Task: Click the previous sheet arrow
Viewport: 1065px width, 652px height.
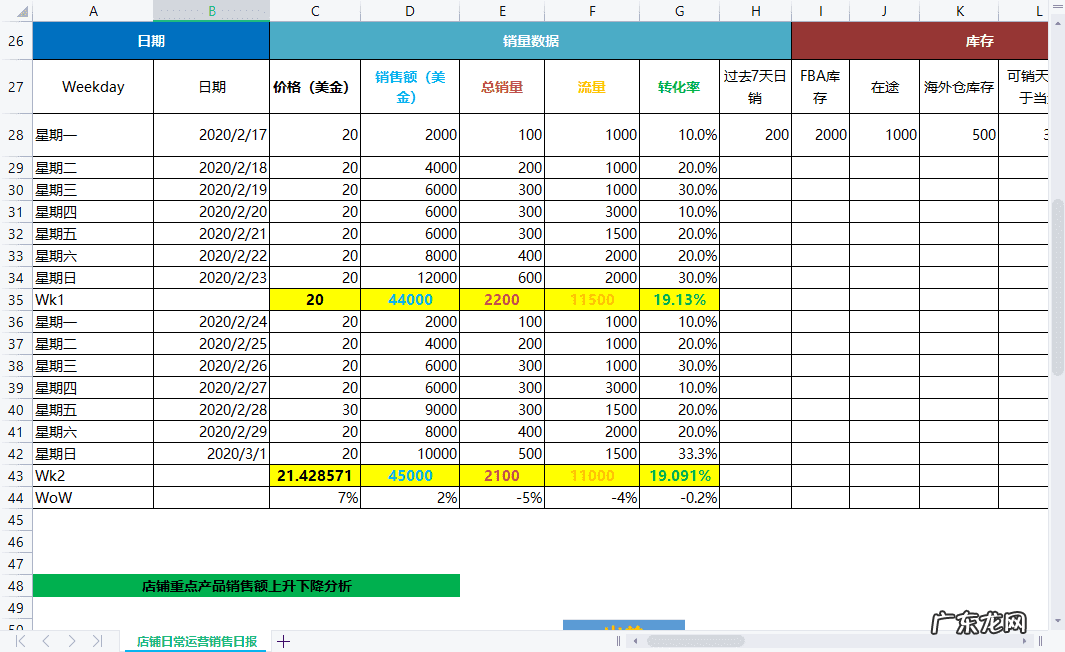Action: (46, 641)
